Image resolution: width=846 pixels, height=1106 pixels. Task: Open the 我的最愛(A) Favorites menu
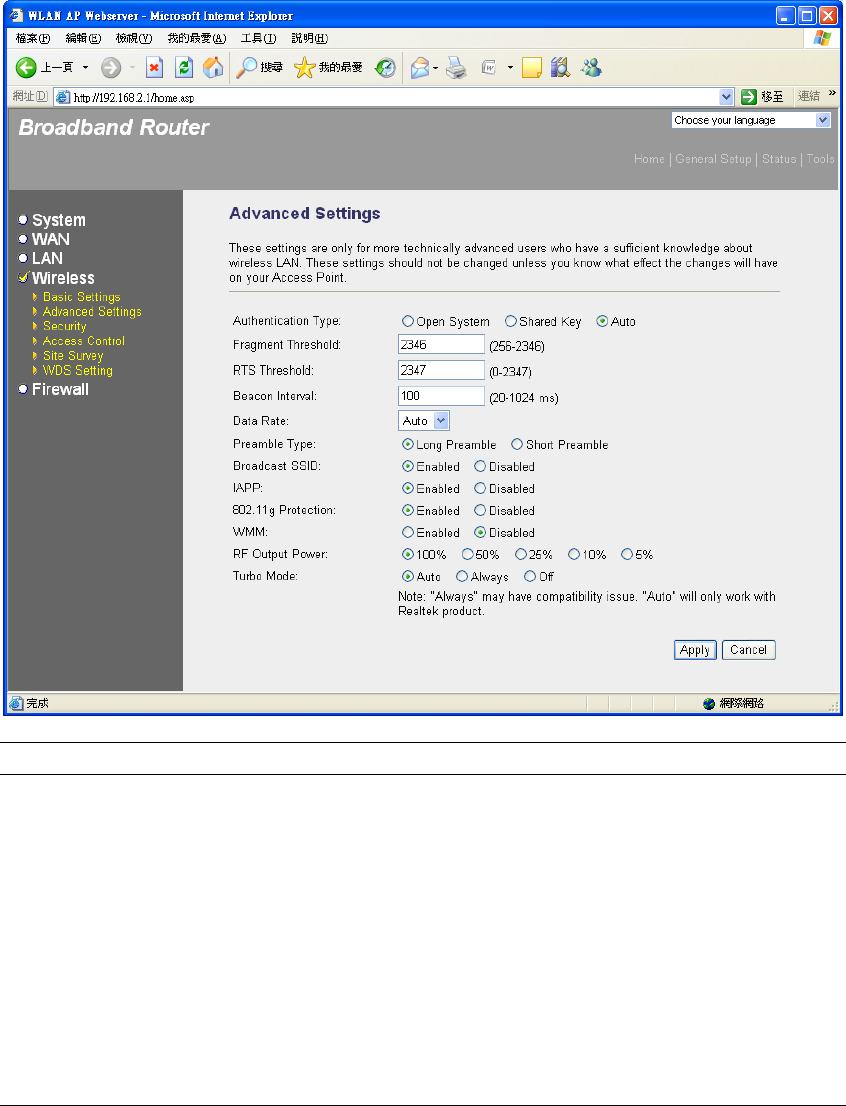click(x=197, y=39)
